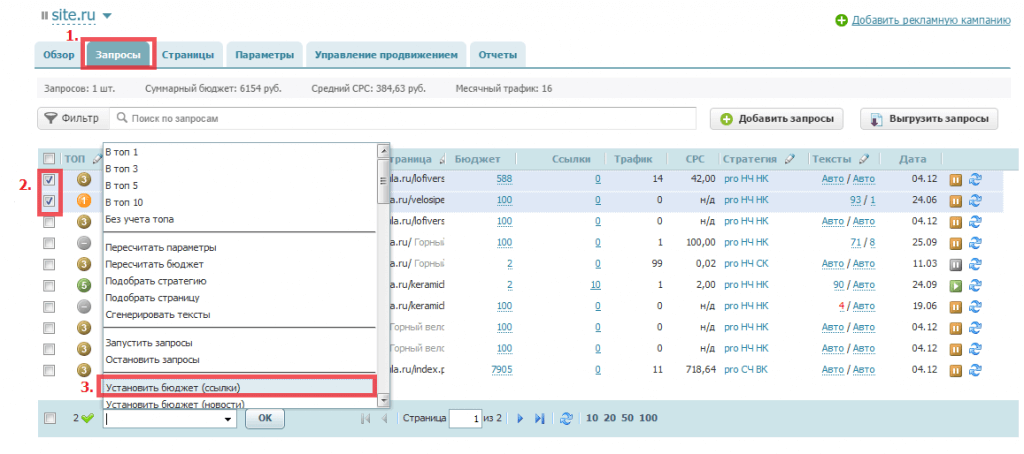1024x454 pixels.
Task: Refresh the query dated 24.09
Action: (976, 285)
